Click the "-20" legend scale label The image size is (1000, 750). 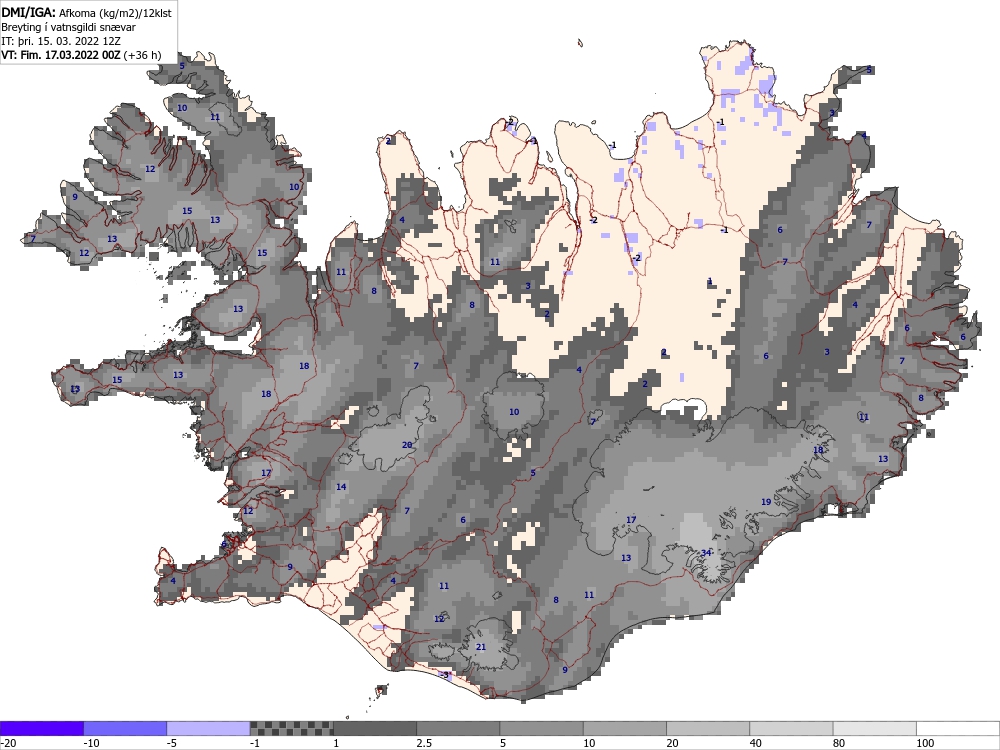click(x=8, y=743)
